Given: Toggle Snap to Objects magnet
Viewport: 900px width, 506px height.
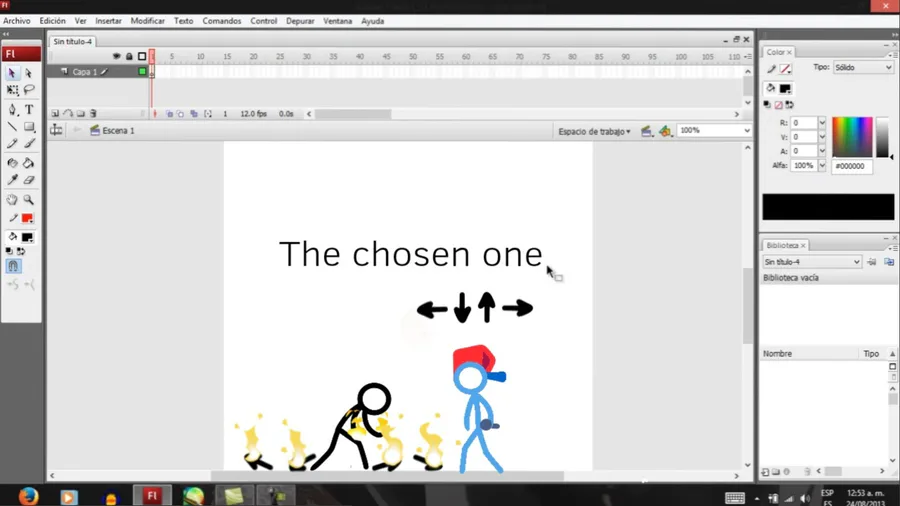Looking at the screenshot, I should point(13,266).
